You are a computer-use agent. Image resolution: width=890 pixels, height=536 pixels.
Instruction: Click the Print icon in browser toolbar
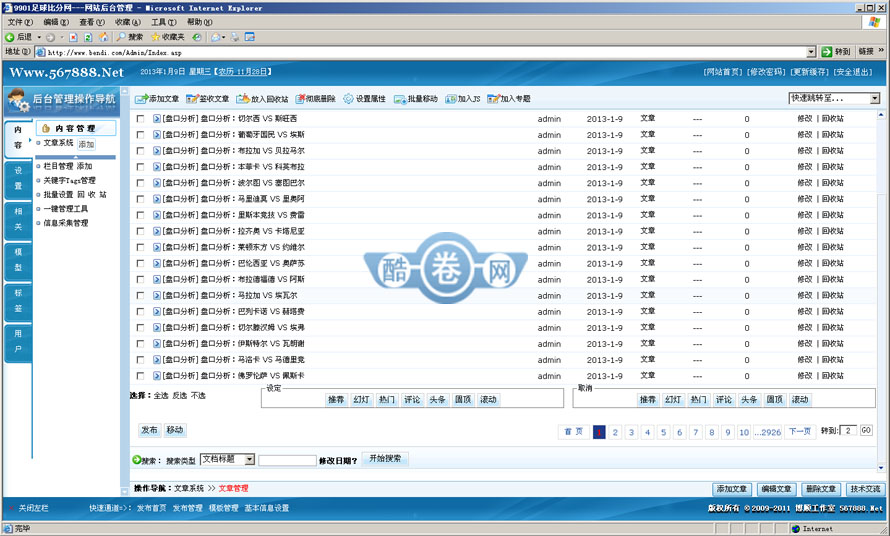(x=234, y=37)
